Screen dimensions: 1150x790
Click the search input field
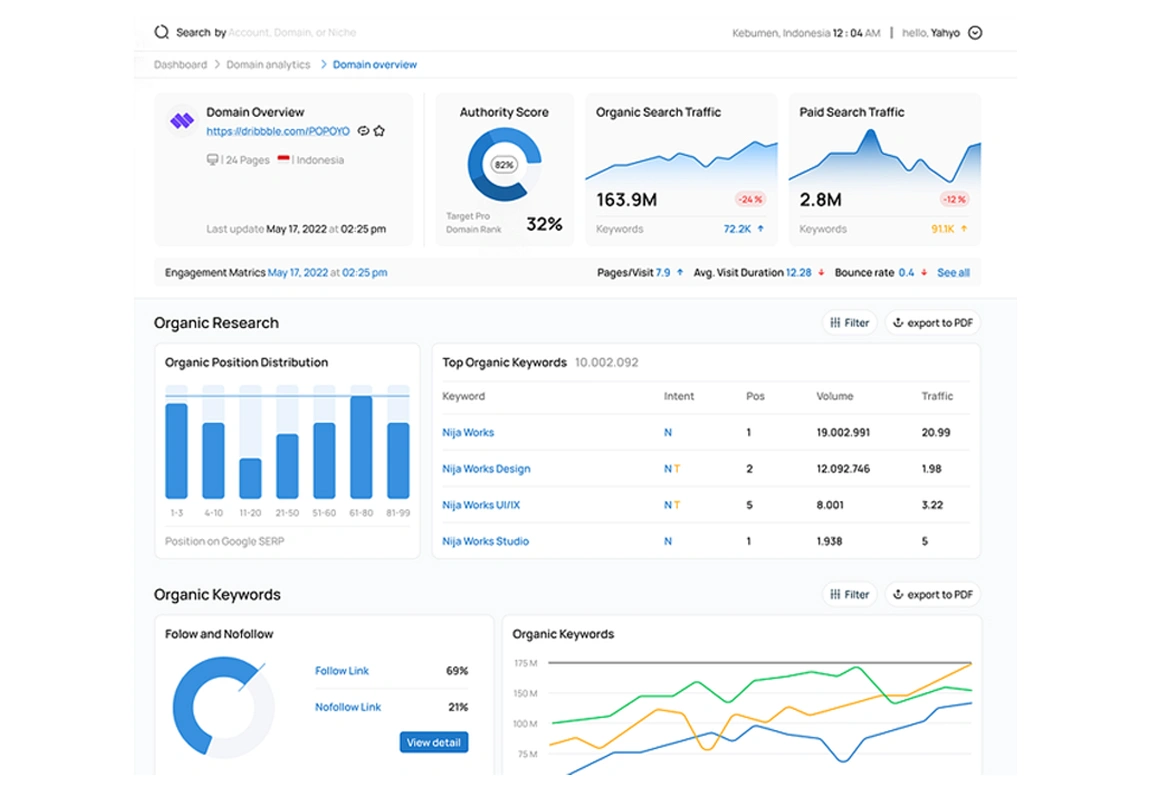pos(290,31)
